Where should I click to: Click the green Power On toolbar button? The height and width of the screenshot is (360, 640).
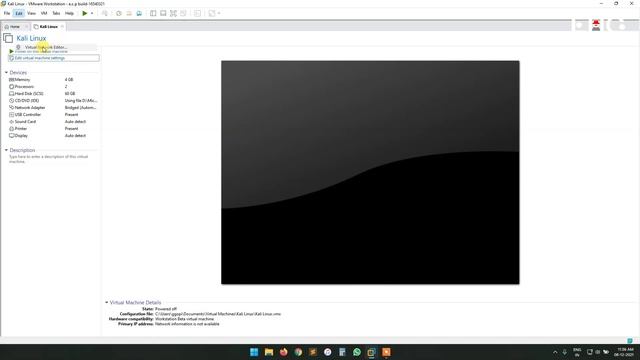(84, 13)
